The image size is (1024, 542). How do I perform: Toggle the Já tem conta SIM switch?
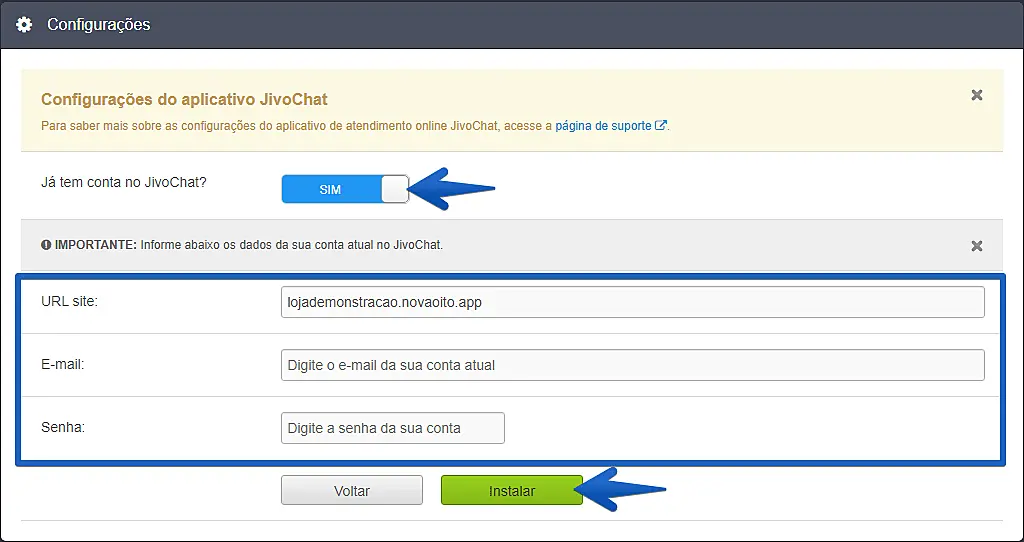(x=345, y=189)
